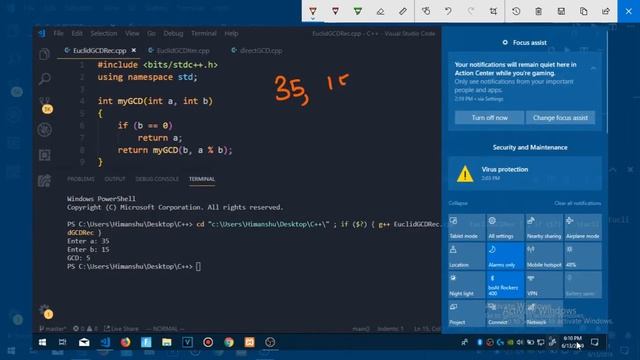Open All settings quick action

pos(505,227)
